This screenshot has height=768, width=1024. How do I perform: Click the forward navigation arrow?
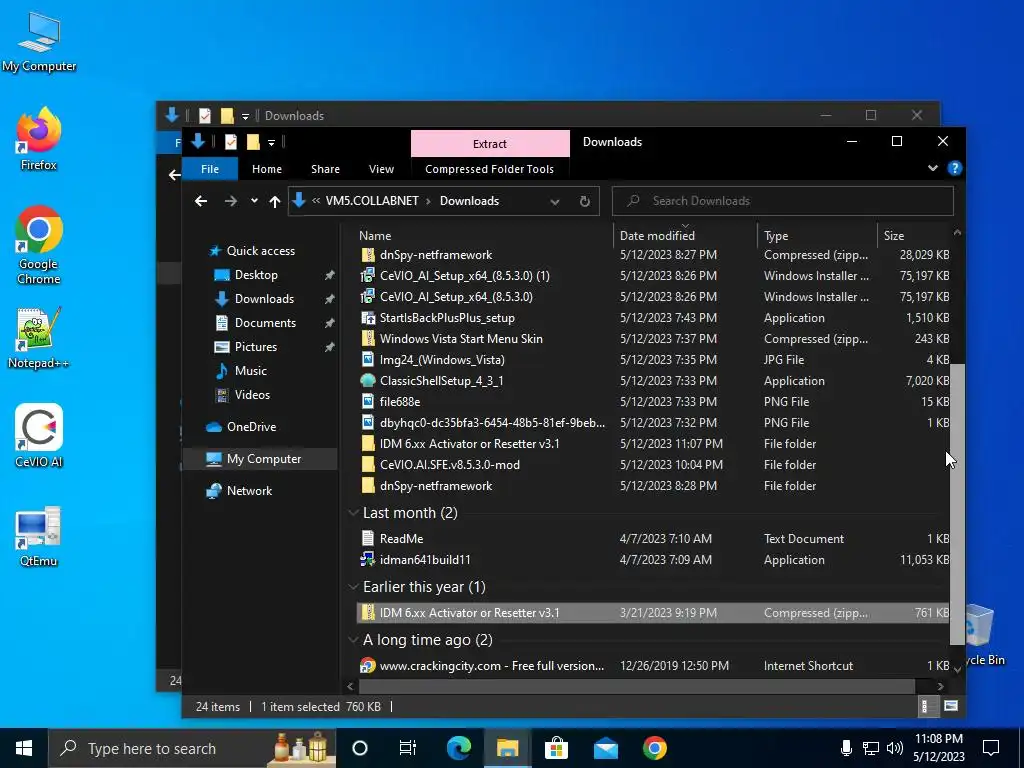(x=231, y=201)
